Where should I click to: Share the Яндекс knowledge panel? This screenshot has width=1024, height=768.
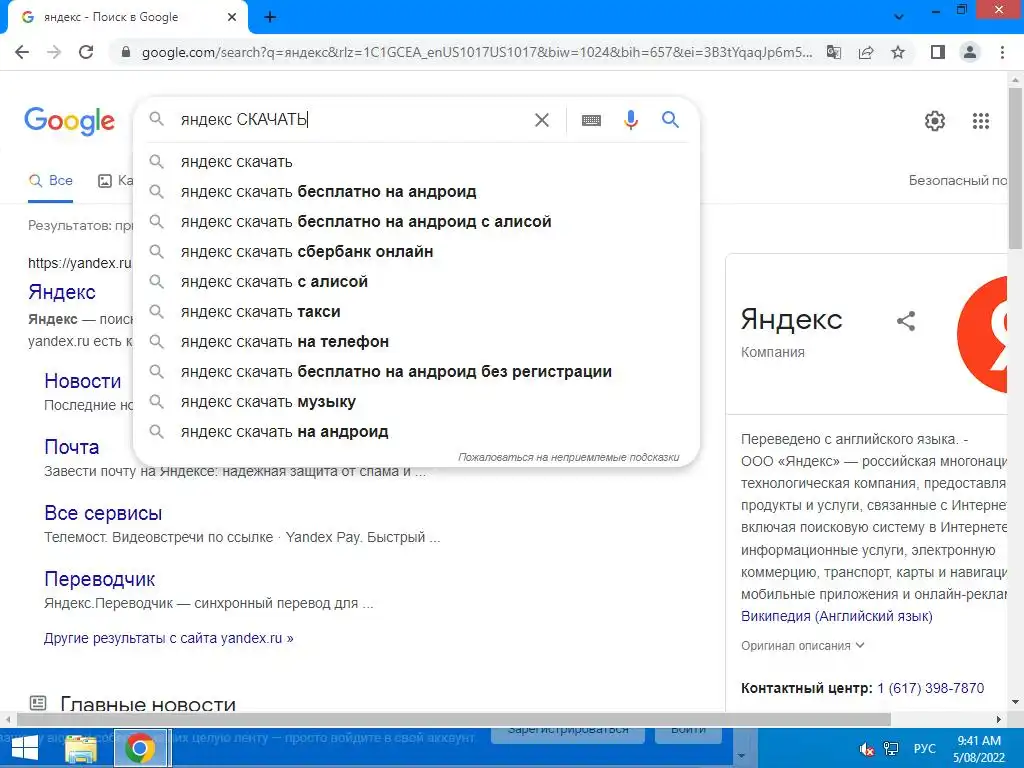[906, 321]
